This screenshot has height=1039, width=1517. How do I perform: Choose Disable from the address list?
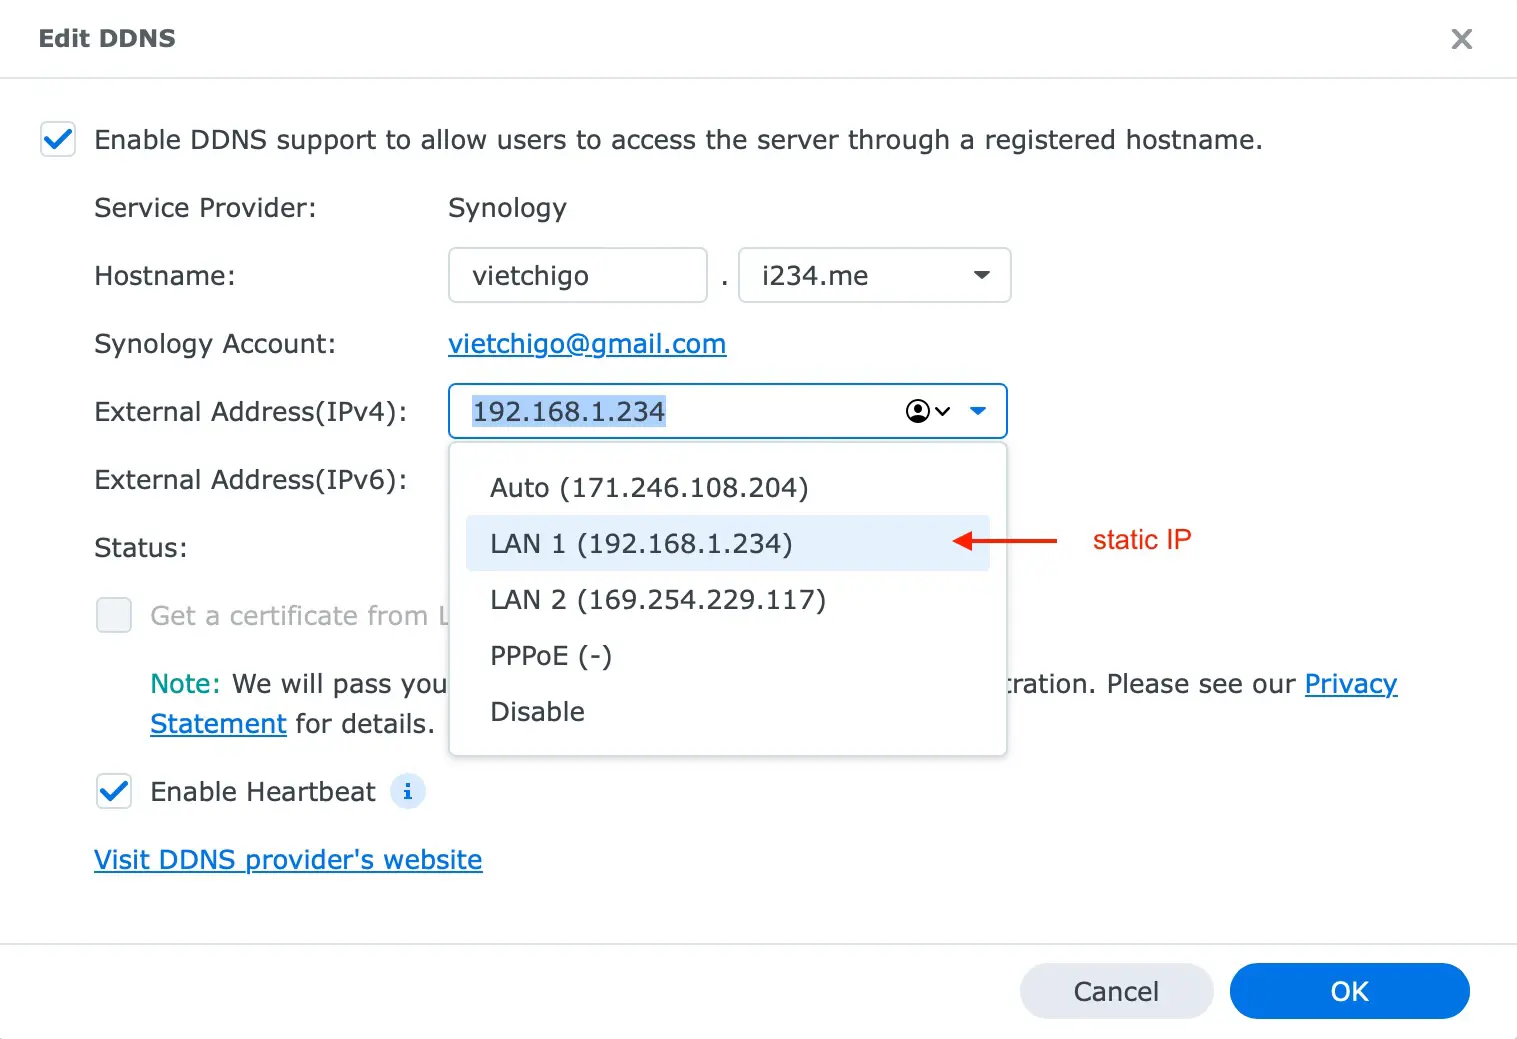(x=538, y=712)
